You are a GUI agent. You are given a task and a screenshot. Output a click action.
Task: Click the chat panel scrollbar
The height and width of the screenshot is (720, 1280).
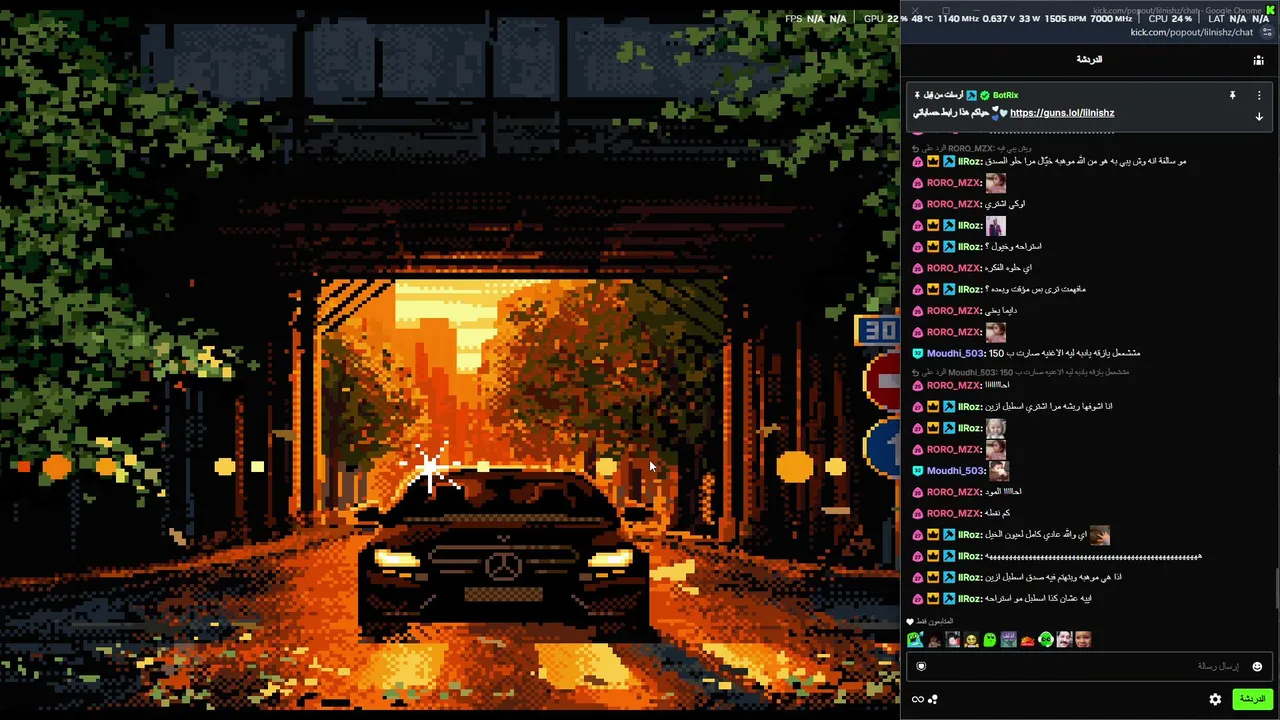click(x=1276, y=586)
